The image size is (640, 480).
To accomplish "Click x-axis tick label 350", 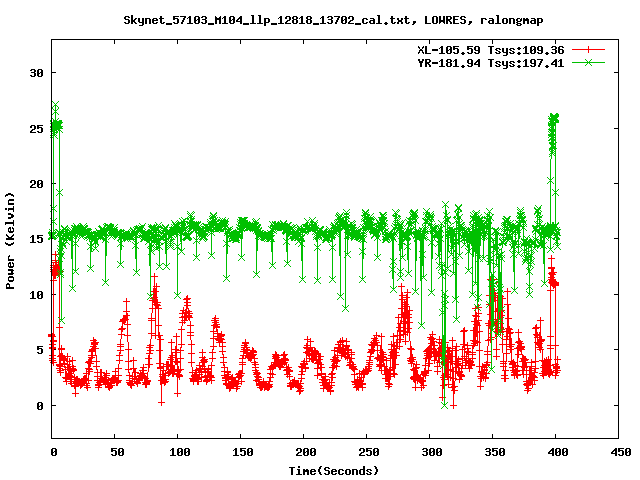I will click(495, 452).
